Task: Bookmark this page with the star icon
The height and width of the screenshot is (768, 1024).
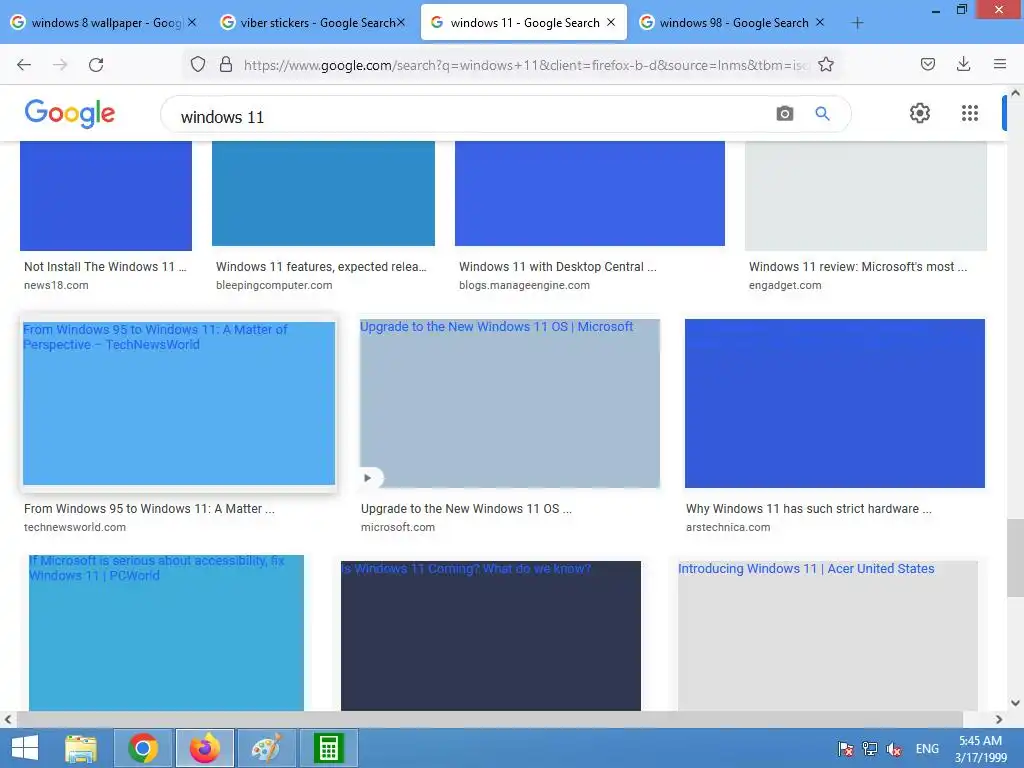Action: 825,64
